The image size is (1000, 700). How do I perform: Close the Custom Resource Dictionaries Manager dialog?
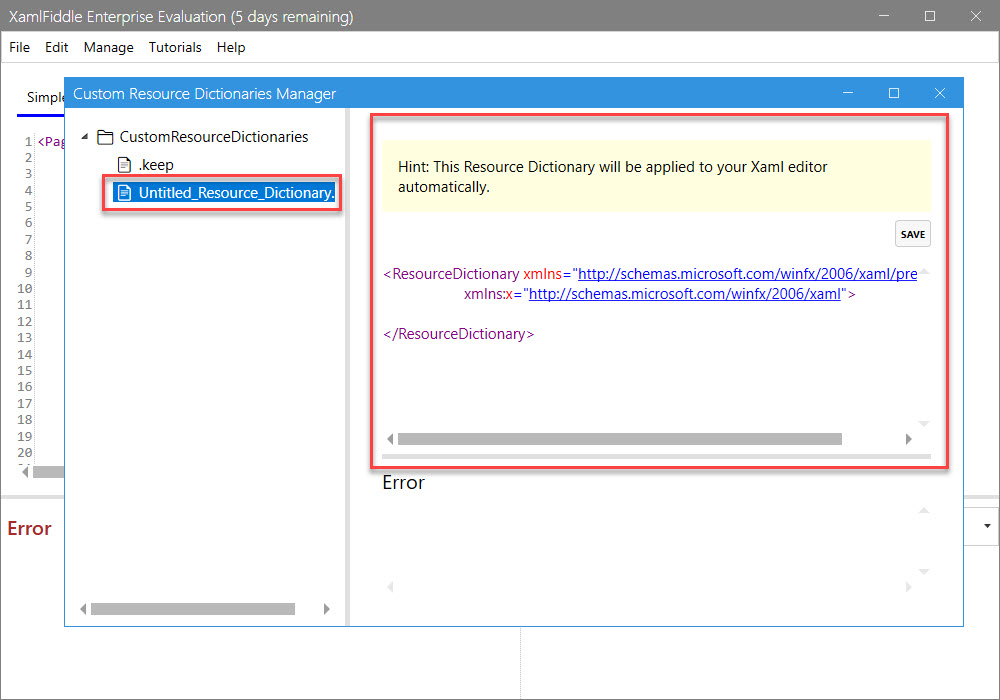tap(939, 93)
